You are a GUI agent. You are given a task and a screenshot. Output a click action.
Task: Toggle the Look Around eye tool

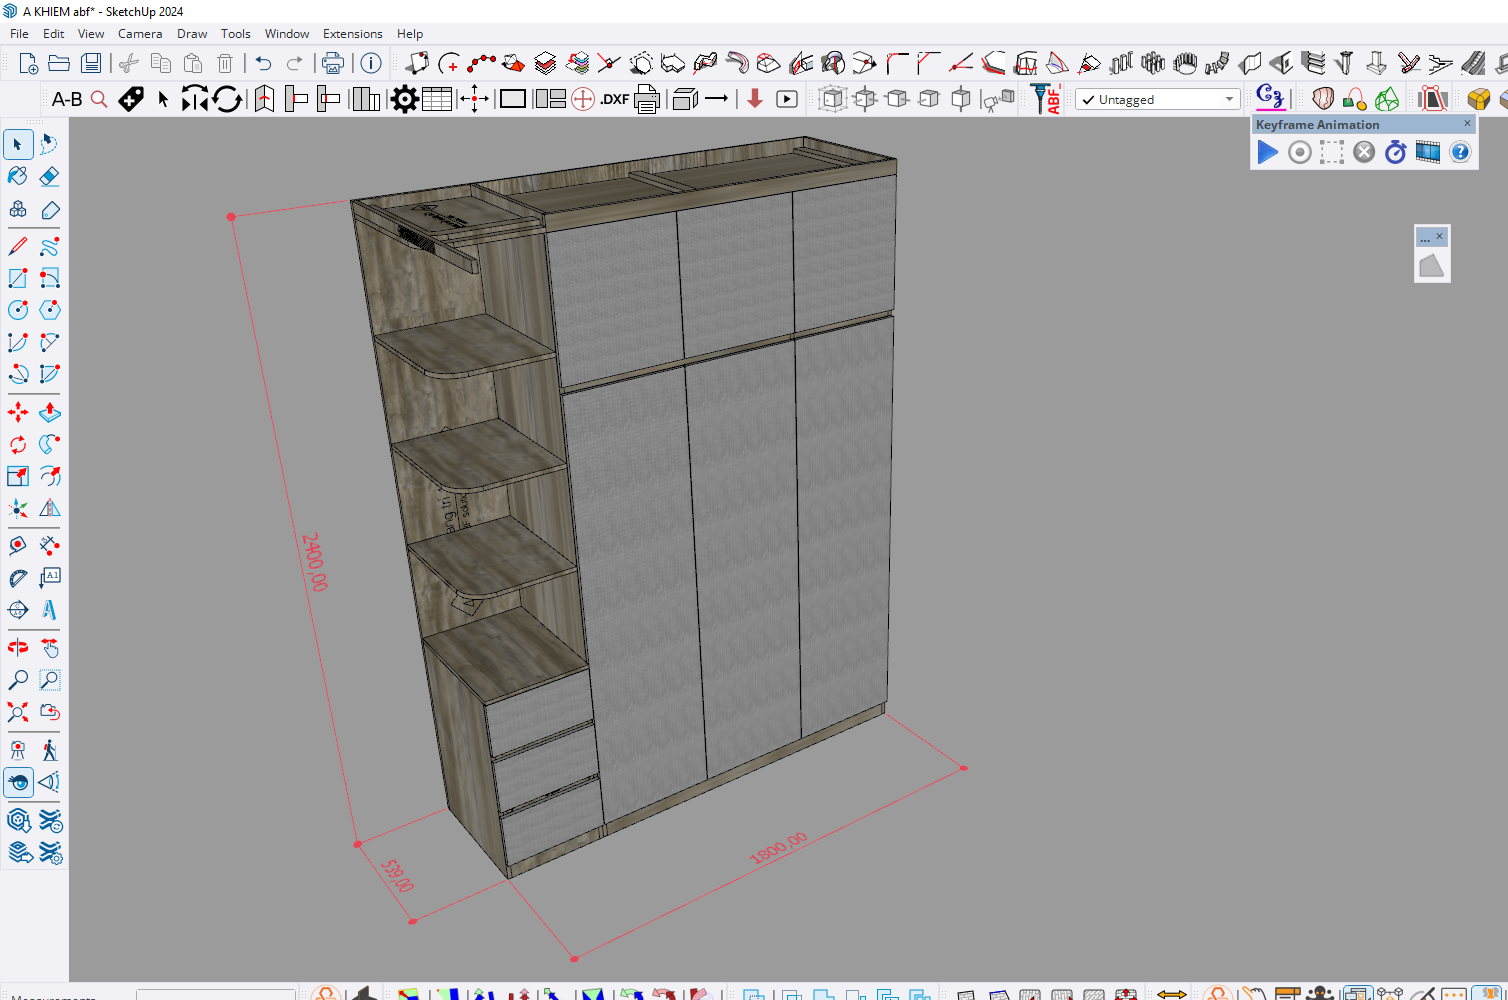pyautogui.click(x=18, y=782)
